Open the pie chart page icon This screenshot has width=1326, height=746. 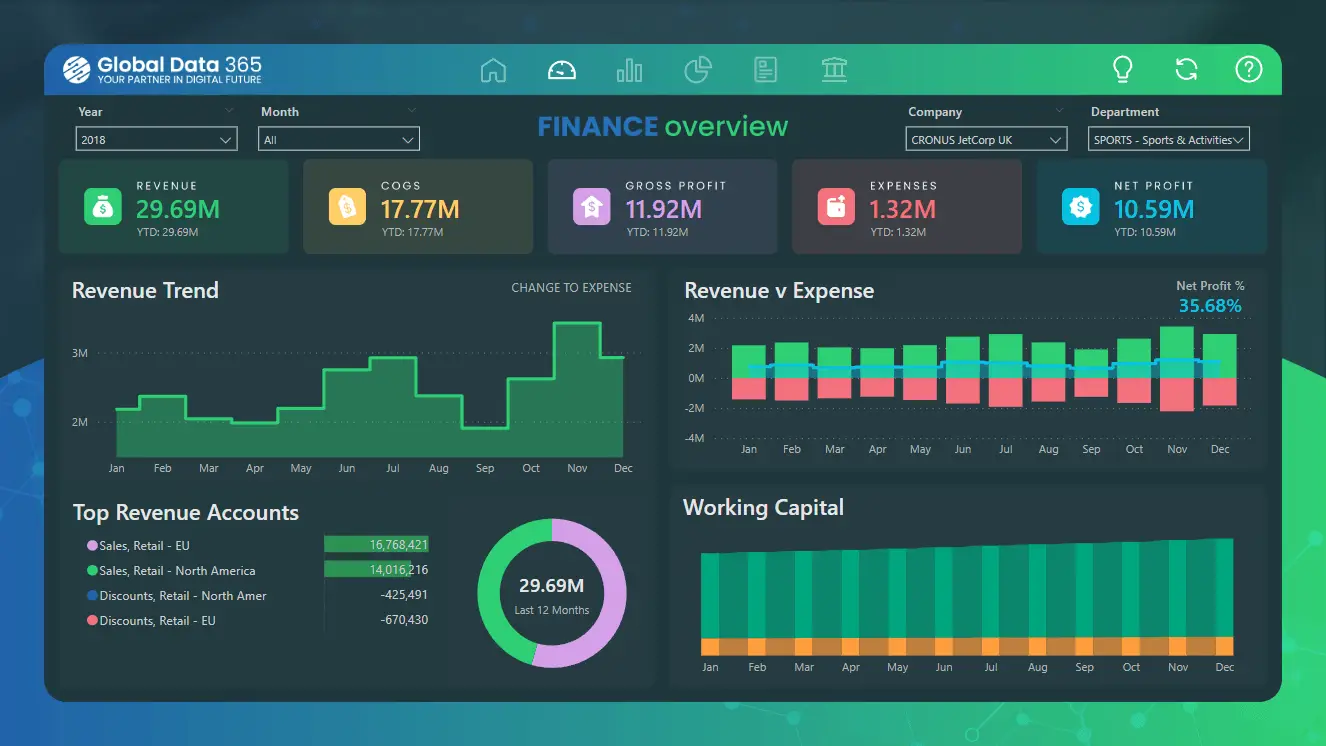[698, 70]
